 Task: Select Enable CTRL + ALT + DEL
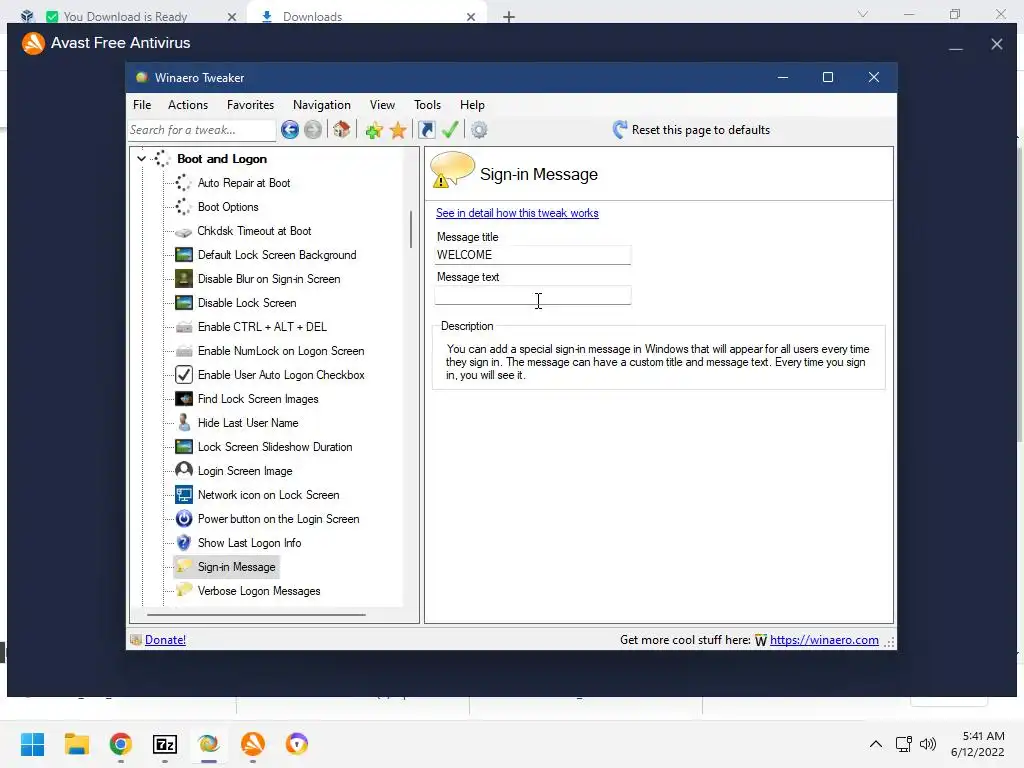pos(262,327)
